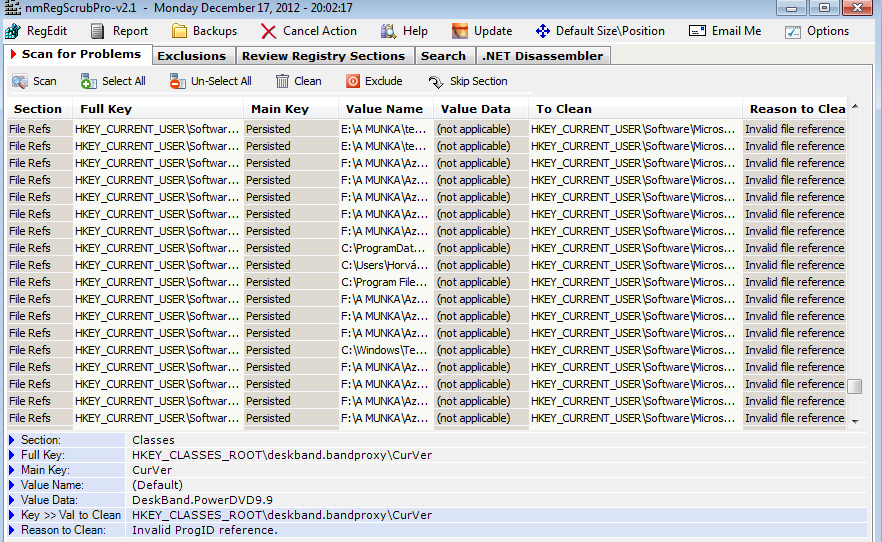This screenshot has width=882, height=542.
Task: Click the Report document icon
Action: point(97,31)
